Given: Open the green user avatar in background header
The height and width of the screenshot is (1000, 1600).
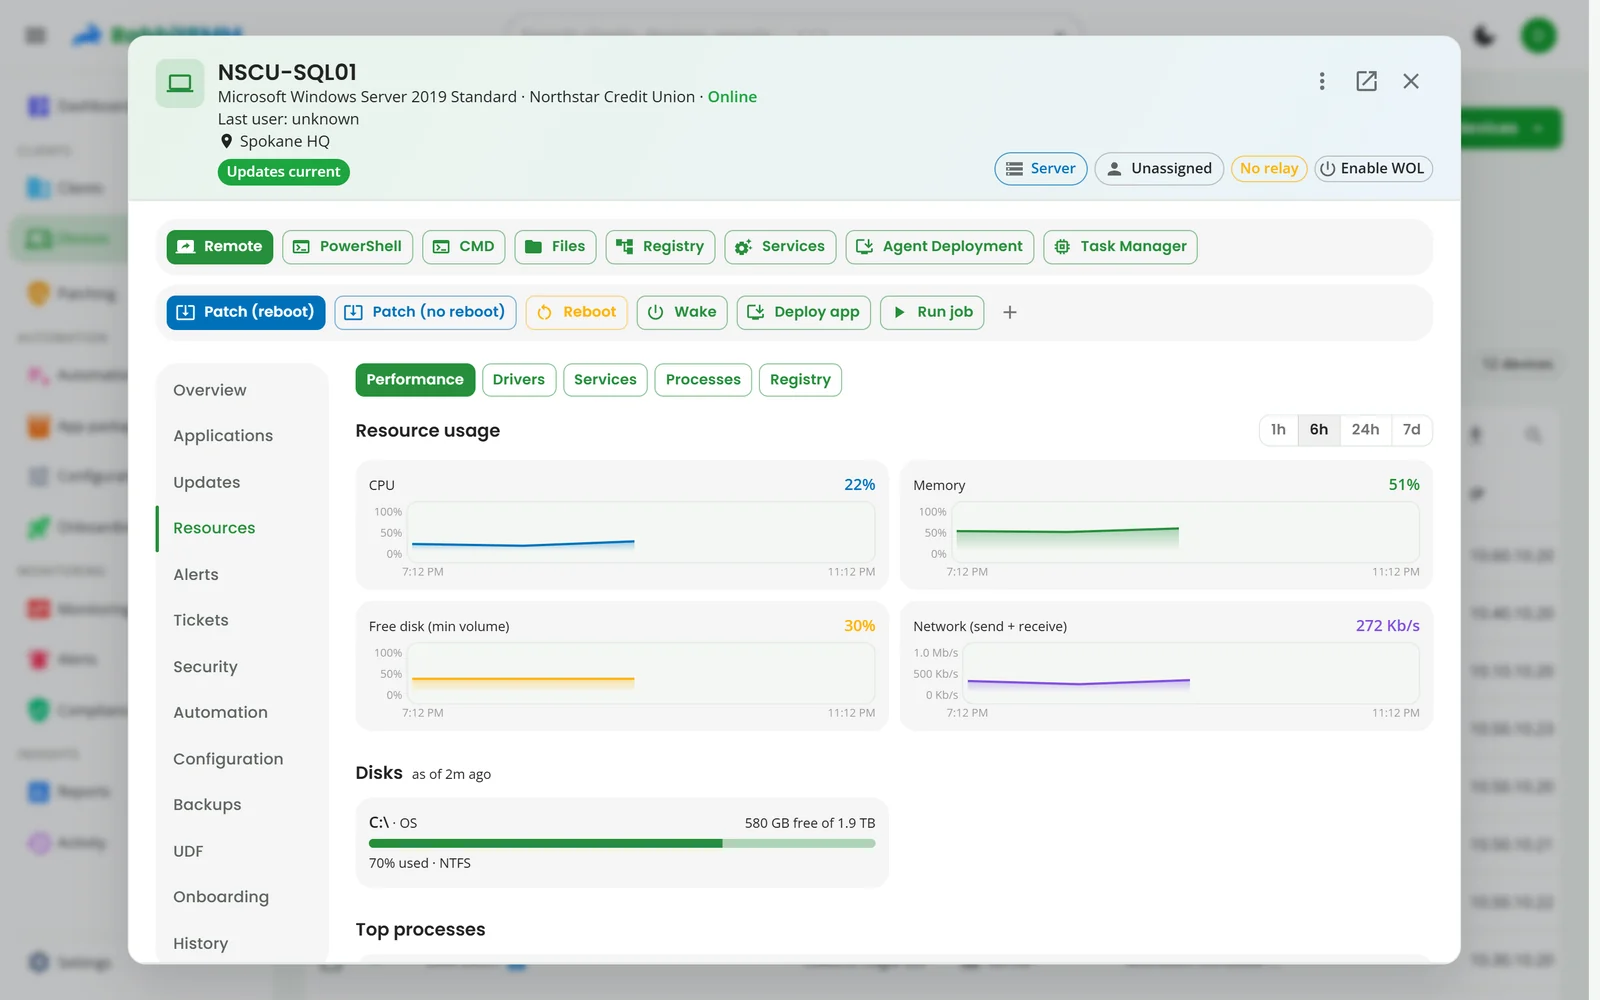Looking at the screenshot, I should pyautogui.click(x=1539, y=36).
